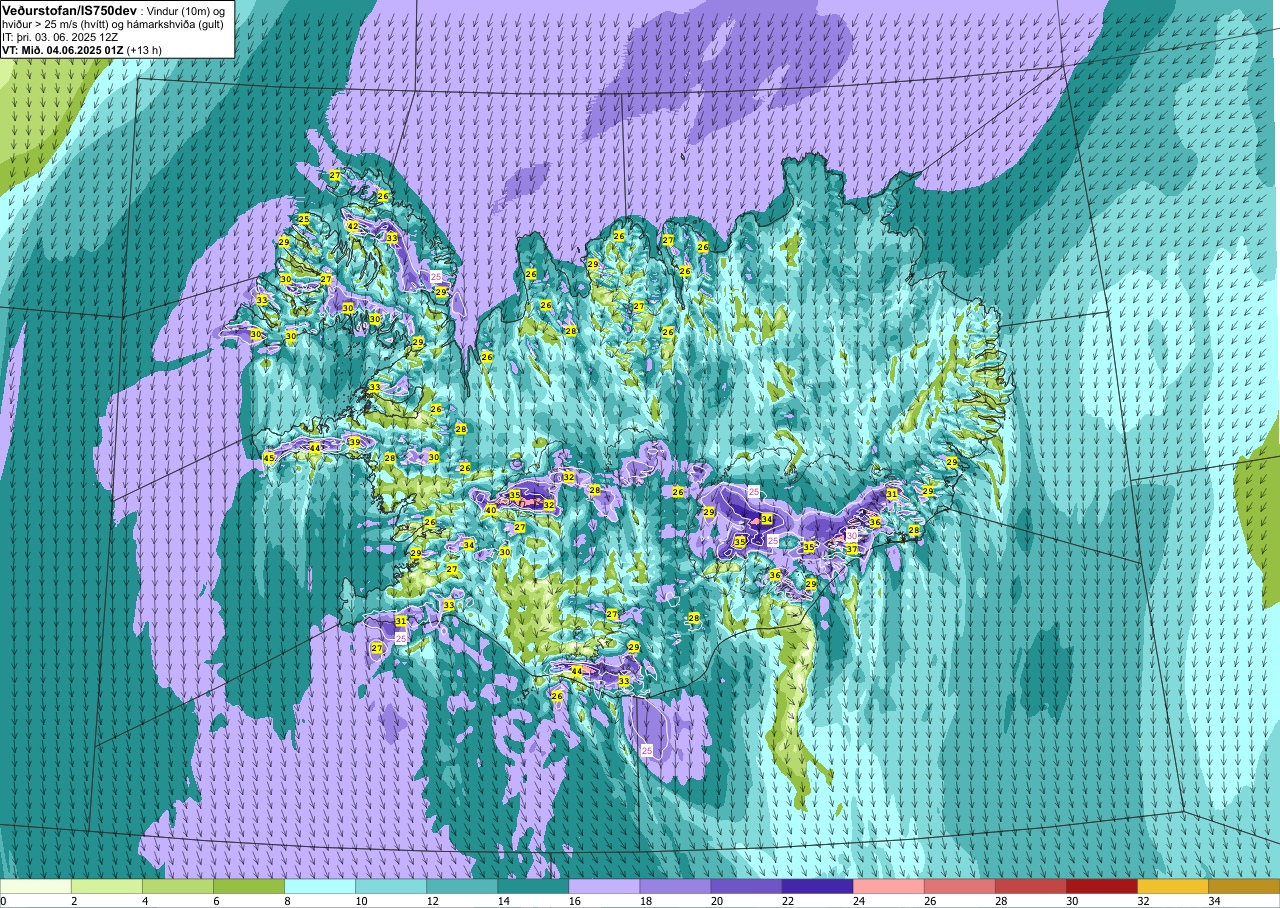This screenshot has width=1280, height=908.
Task: Click the 'Veðurstofan/IS750dev' title text
Action: [x=69, y=10]
